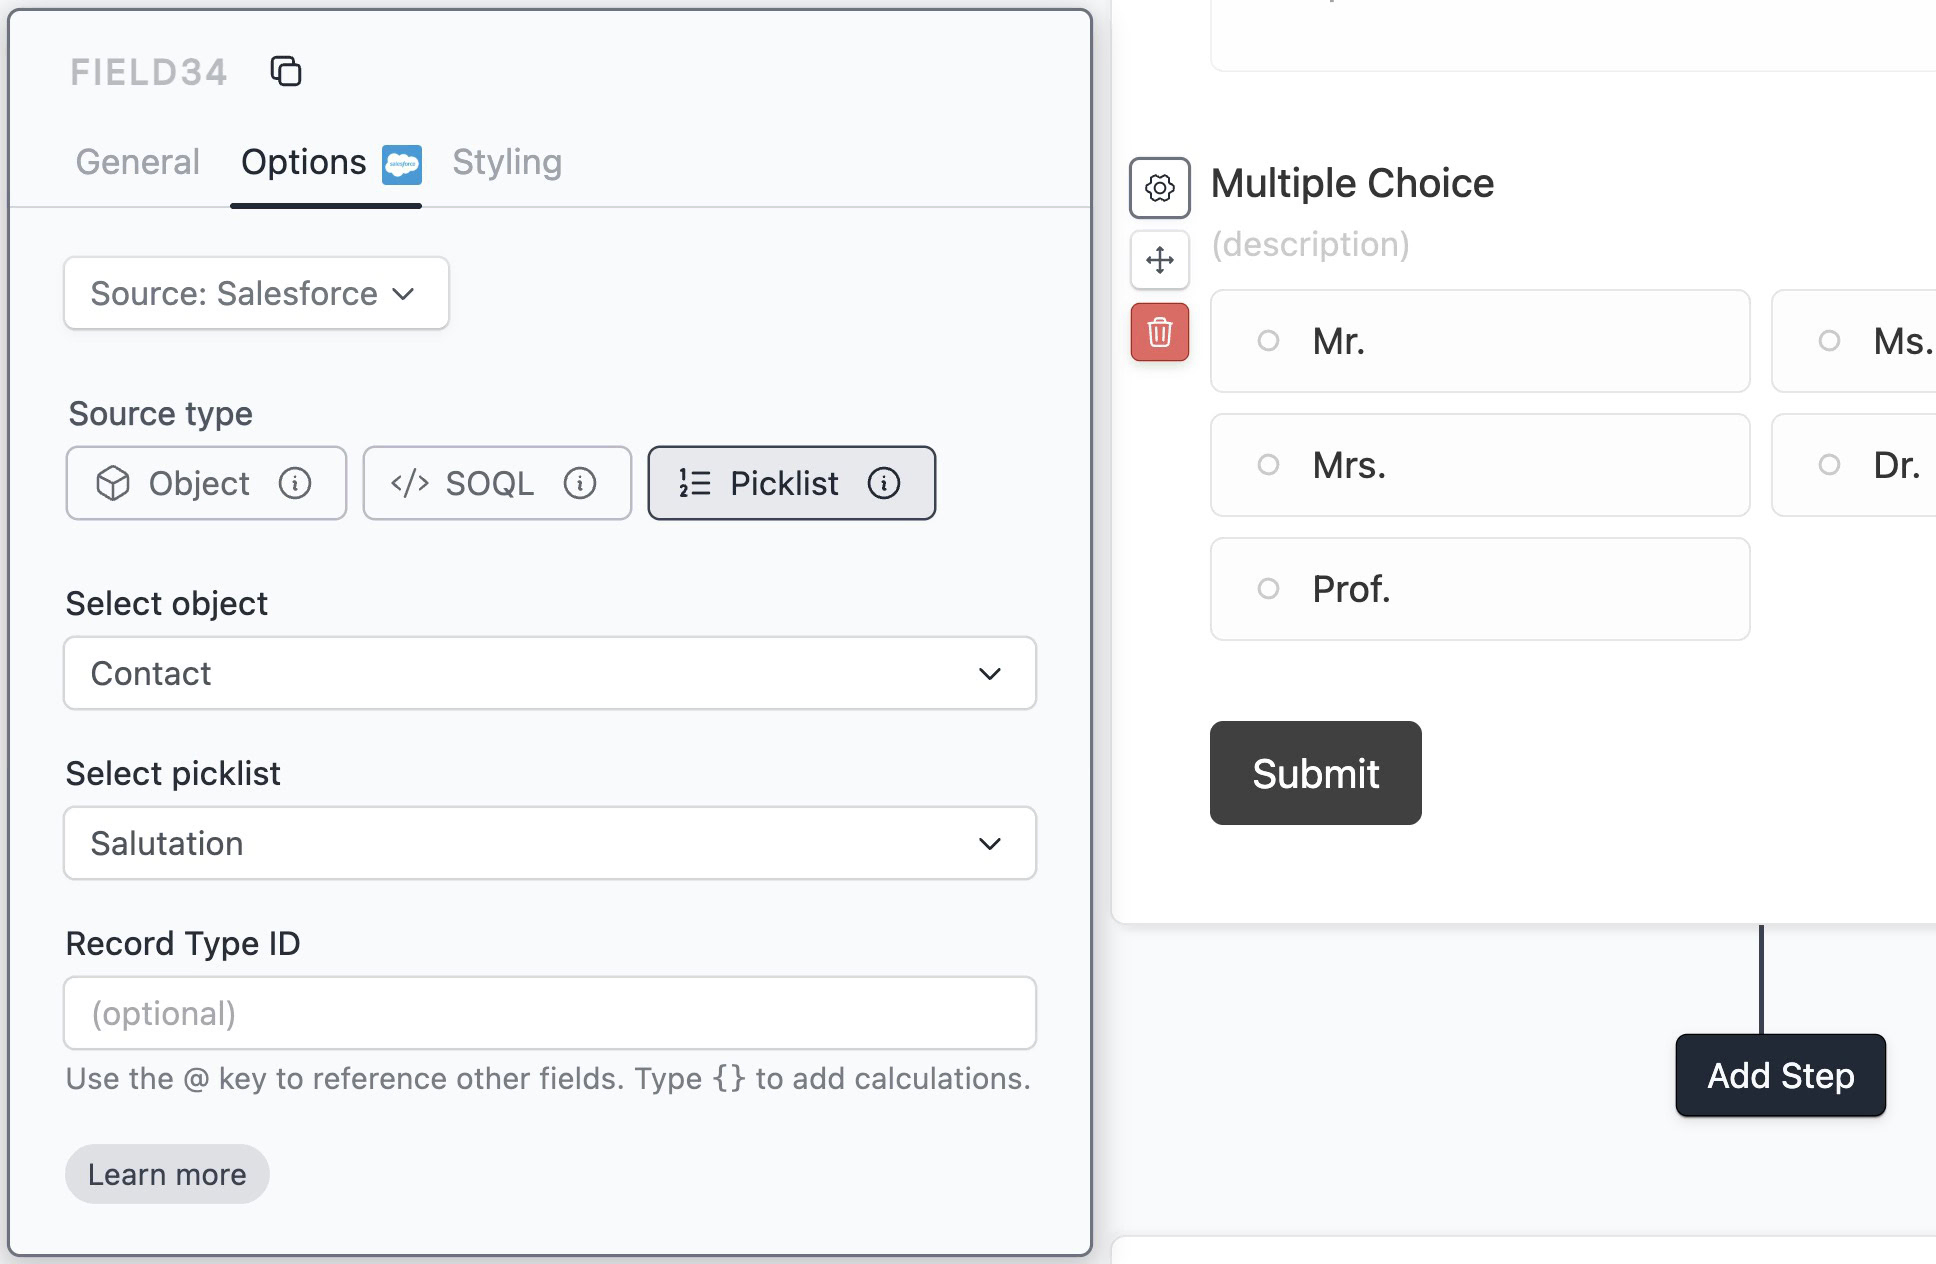Open the Source: Salesforce dropdown
This screenshot has height=1264, width=1936.
click(256, 293)
